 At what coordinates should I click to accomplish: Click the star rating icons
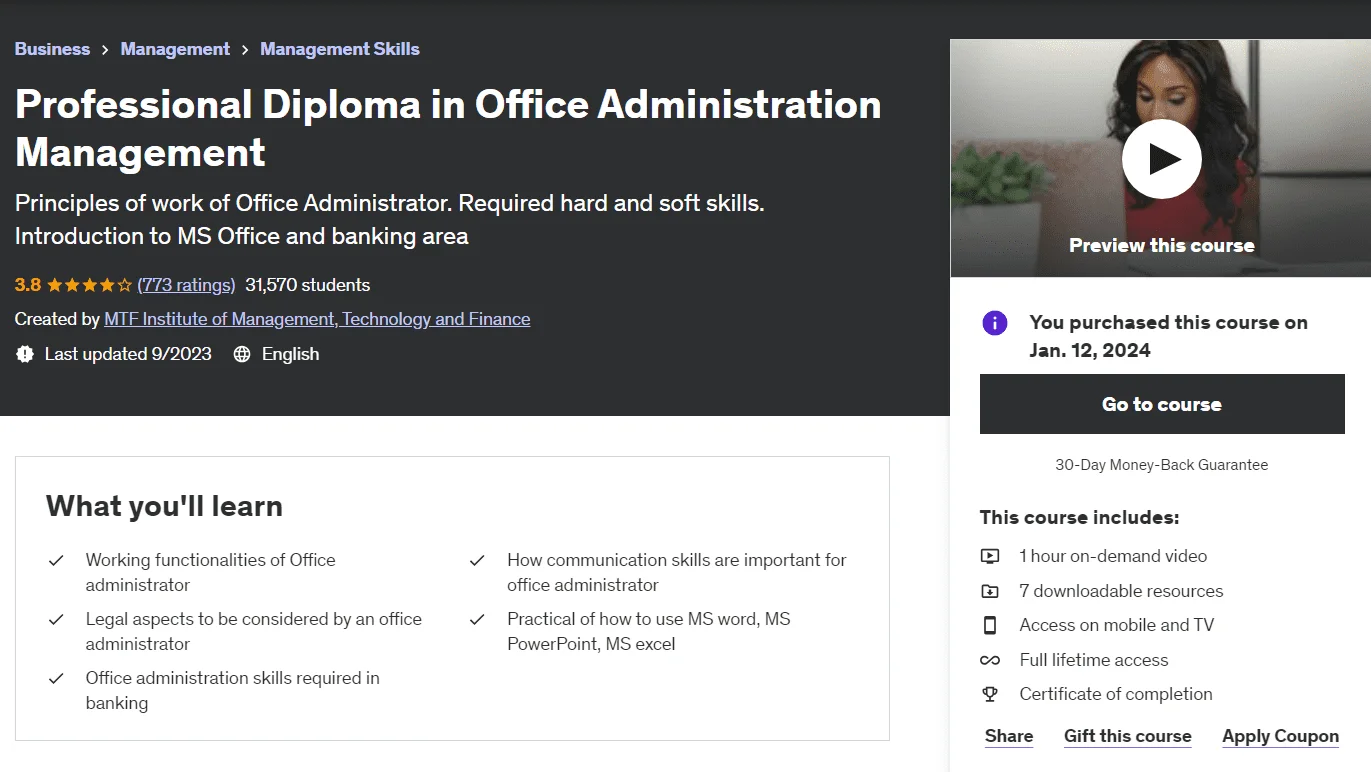pos(89,285)
